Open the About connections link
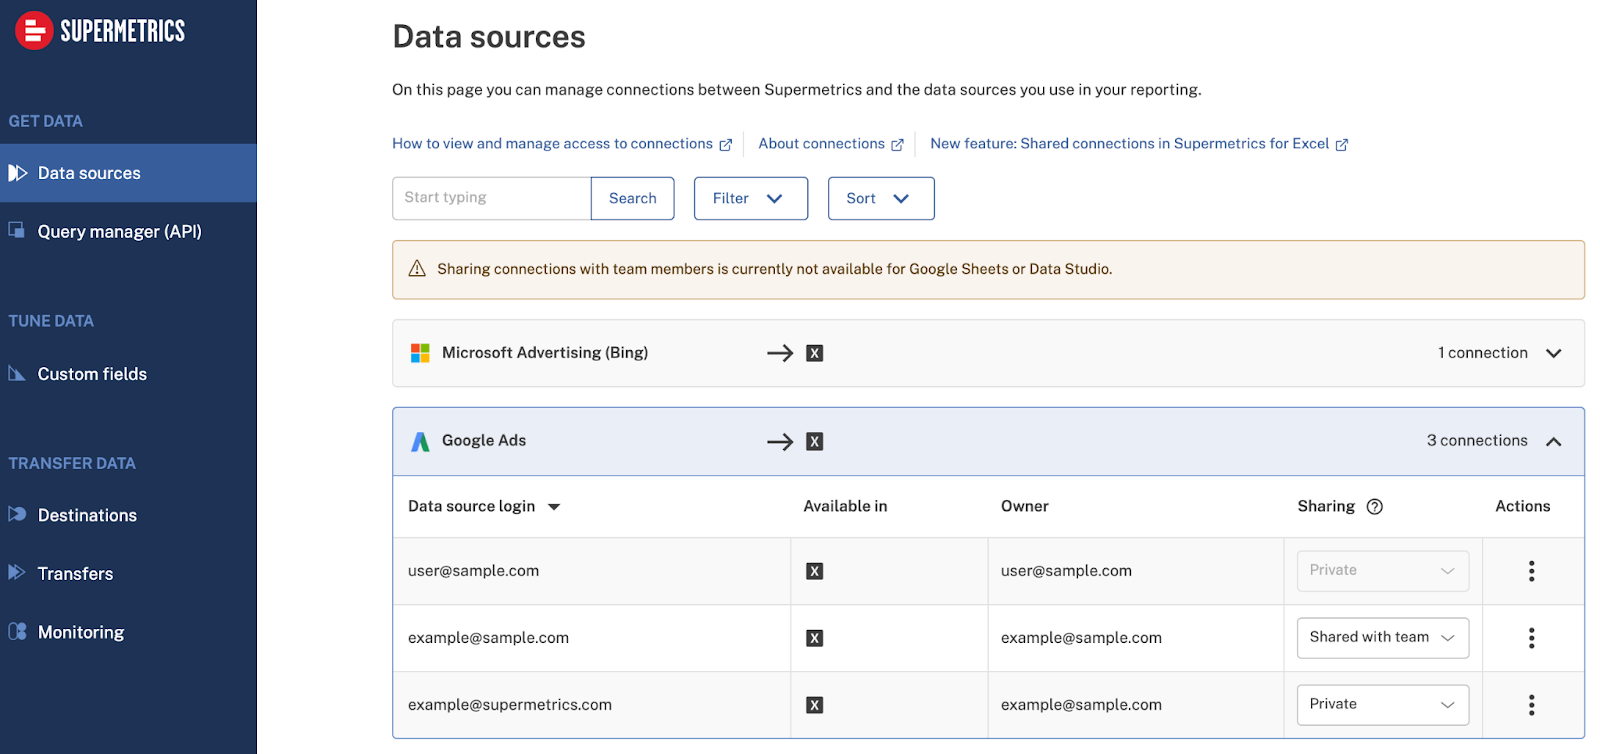Viewport: 1600px width, 754px height. pyautogui.click(x=821, y=144)
